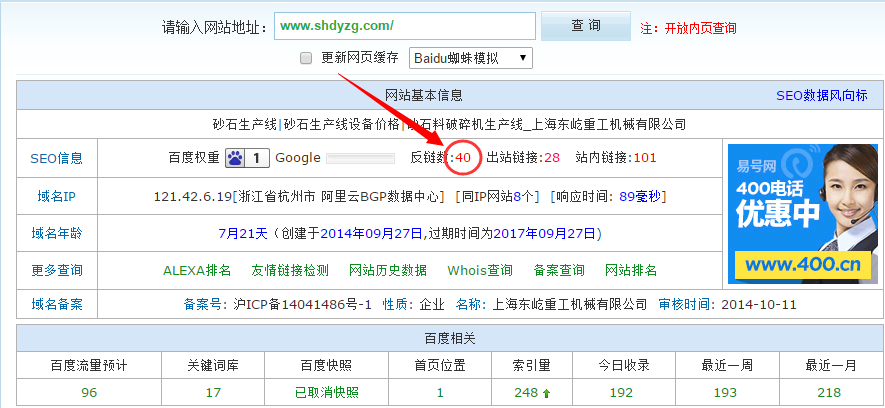Open the Whois查询 link
Image resolution: width=885 pixels, height=408 pixels.
(x=480, y=270)
